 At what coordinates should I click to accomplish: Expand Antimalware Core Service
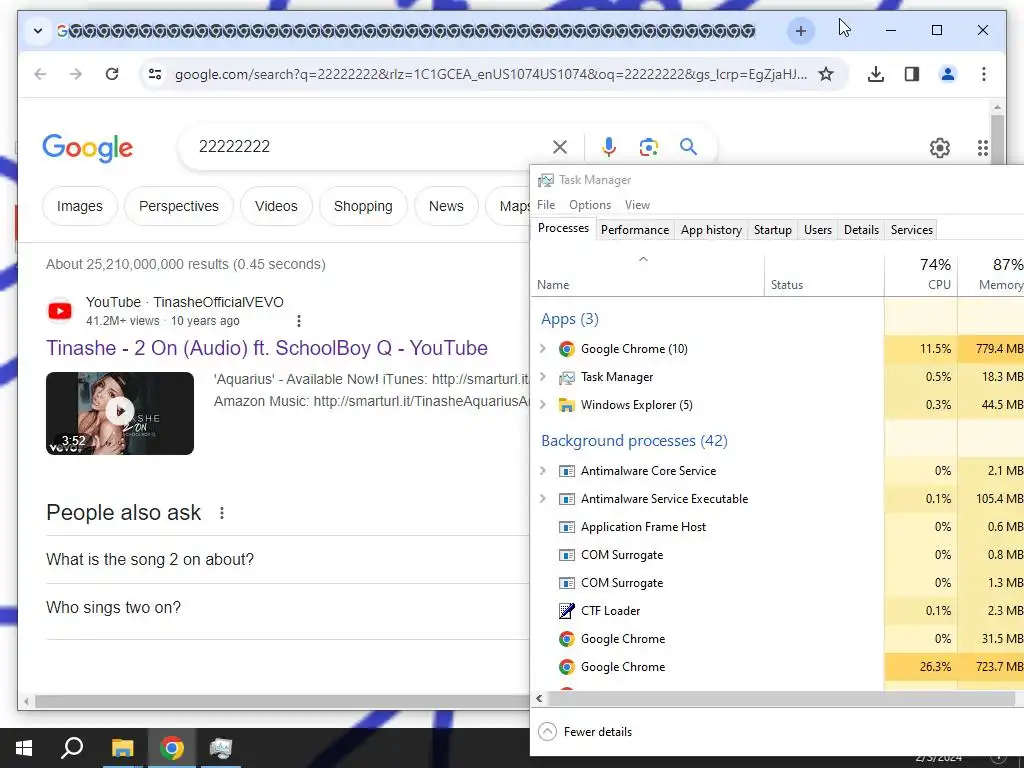point(543,471)
